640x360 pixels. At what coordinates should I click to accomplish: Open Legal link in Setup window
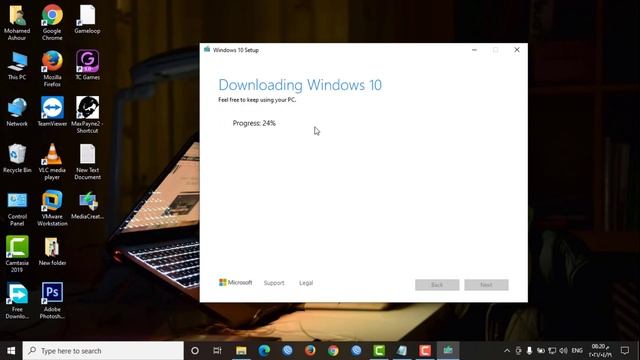[x=306, y=283]
